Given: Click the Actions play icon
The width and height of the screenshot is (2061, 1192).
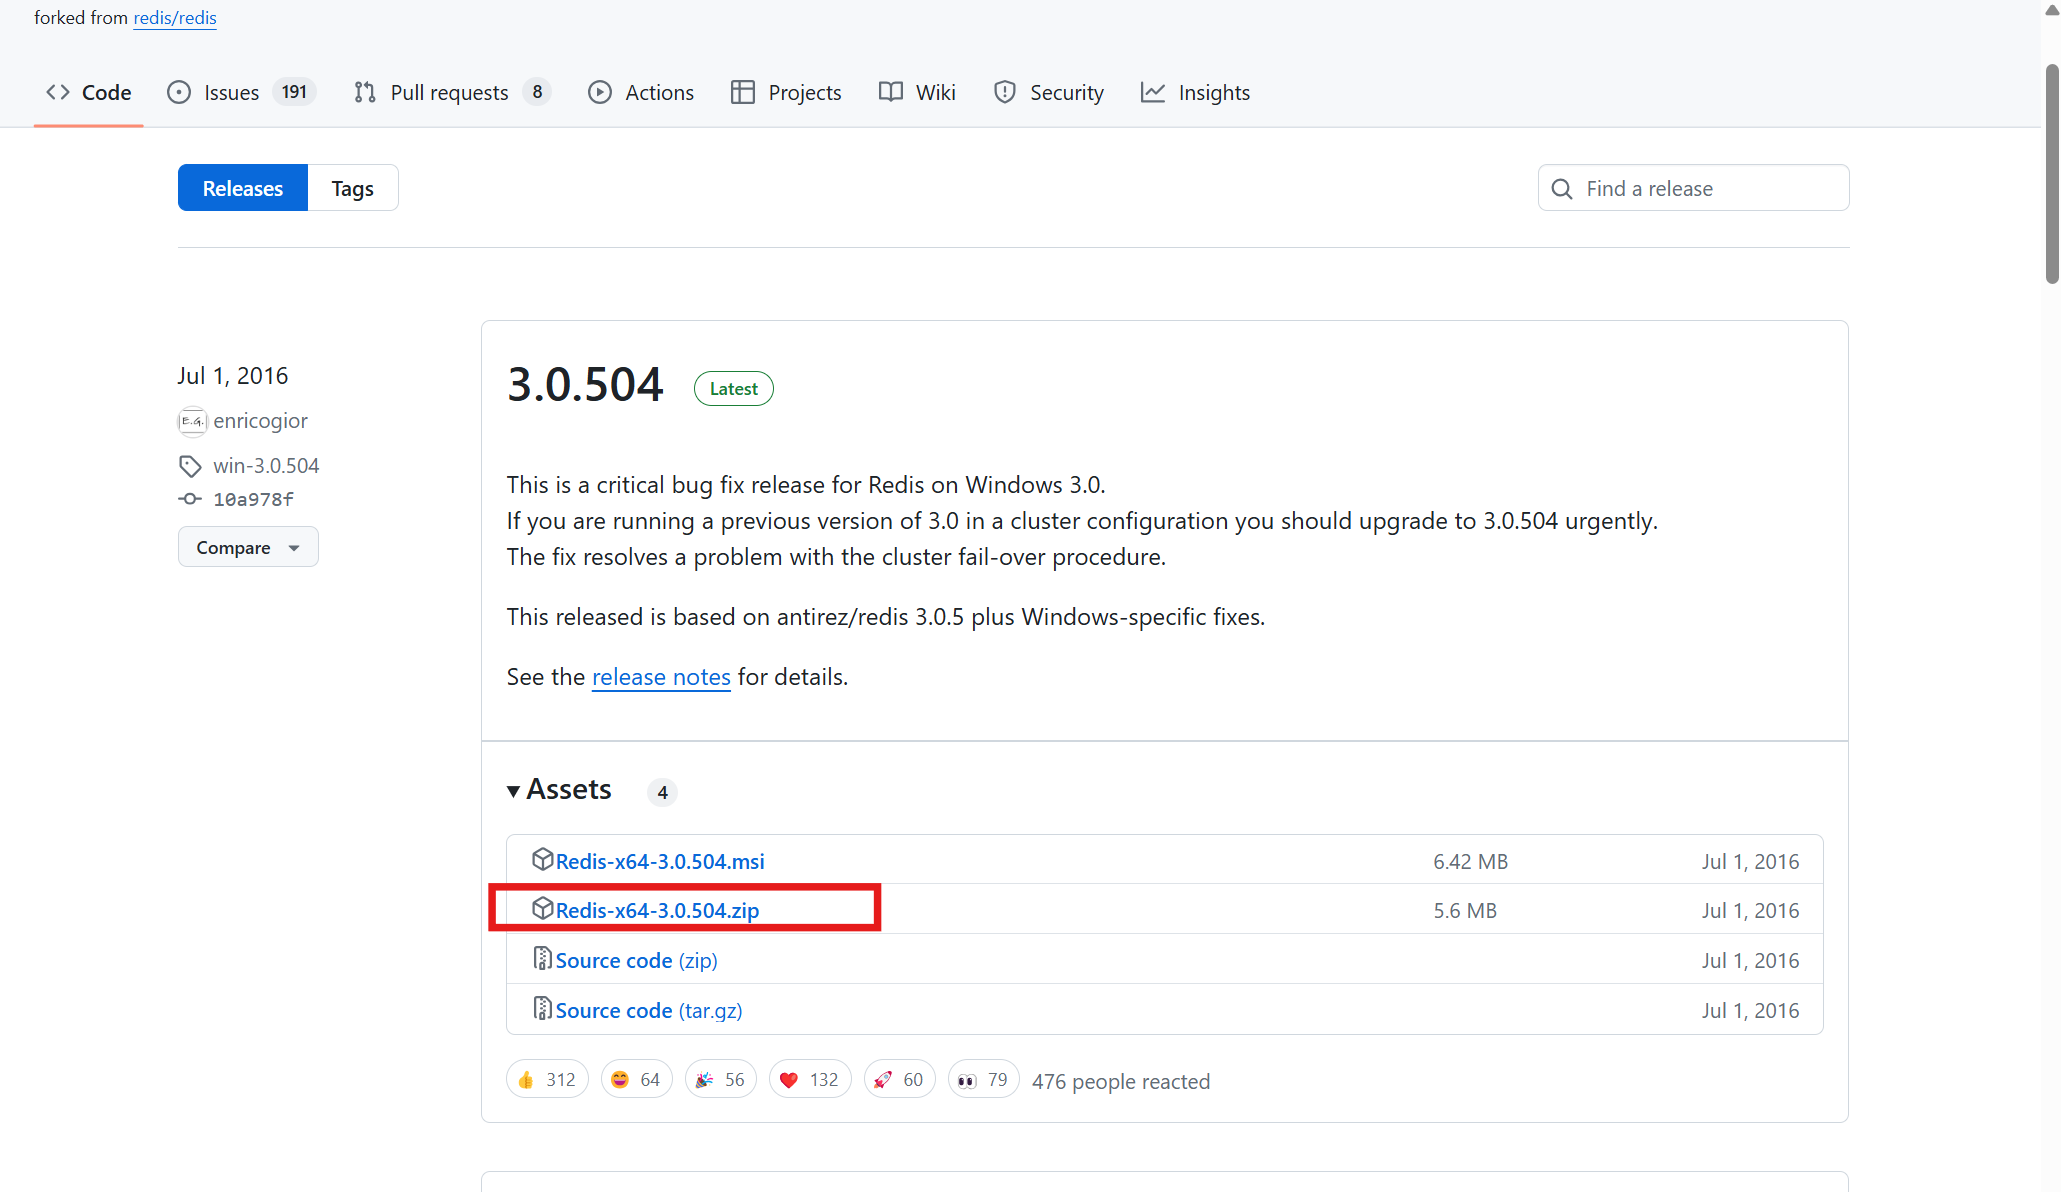Looking at the screenshot, I should (x=600, y=92).
